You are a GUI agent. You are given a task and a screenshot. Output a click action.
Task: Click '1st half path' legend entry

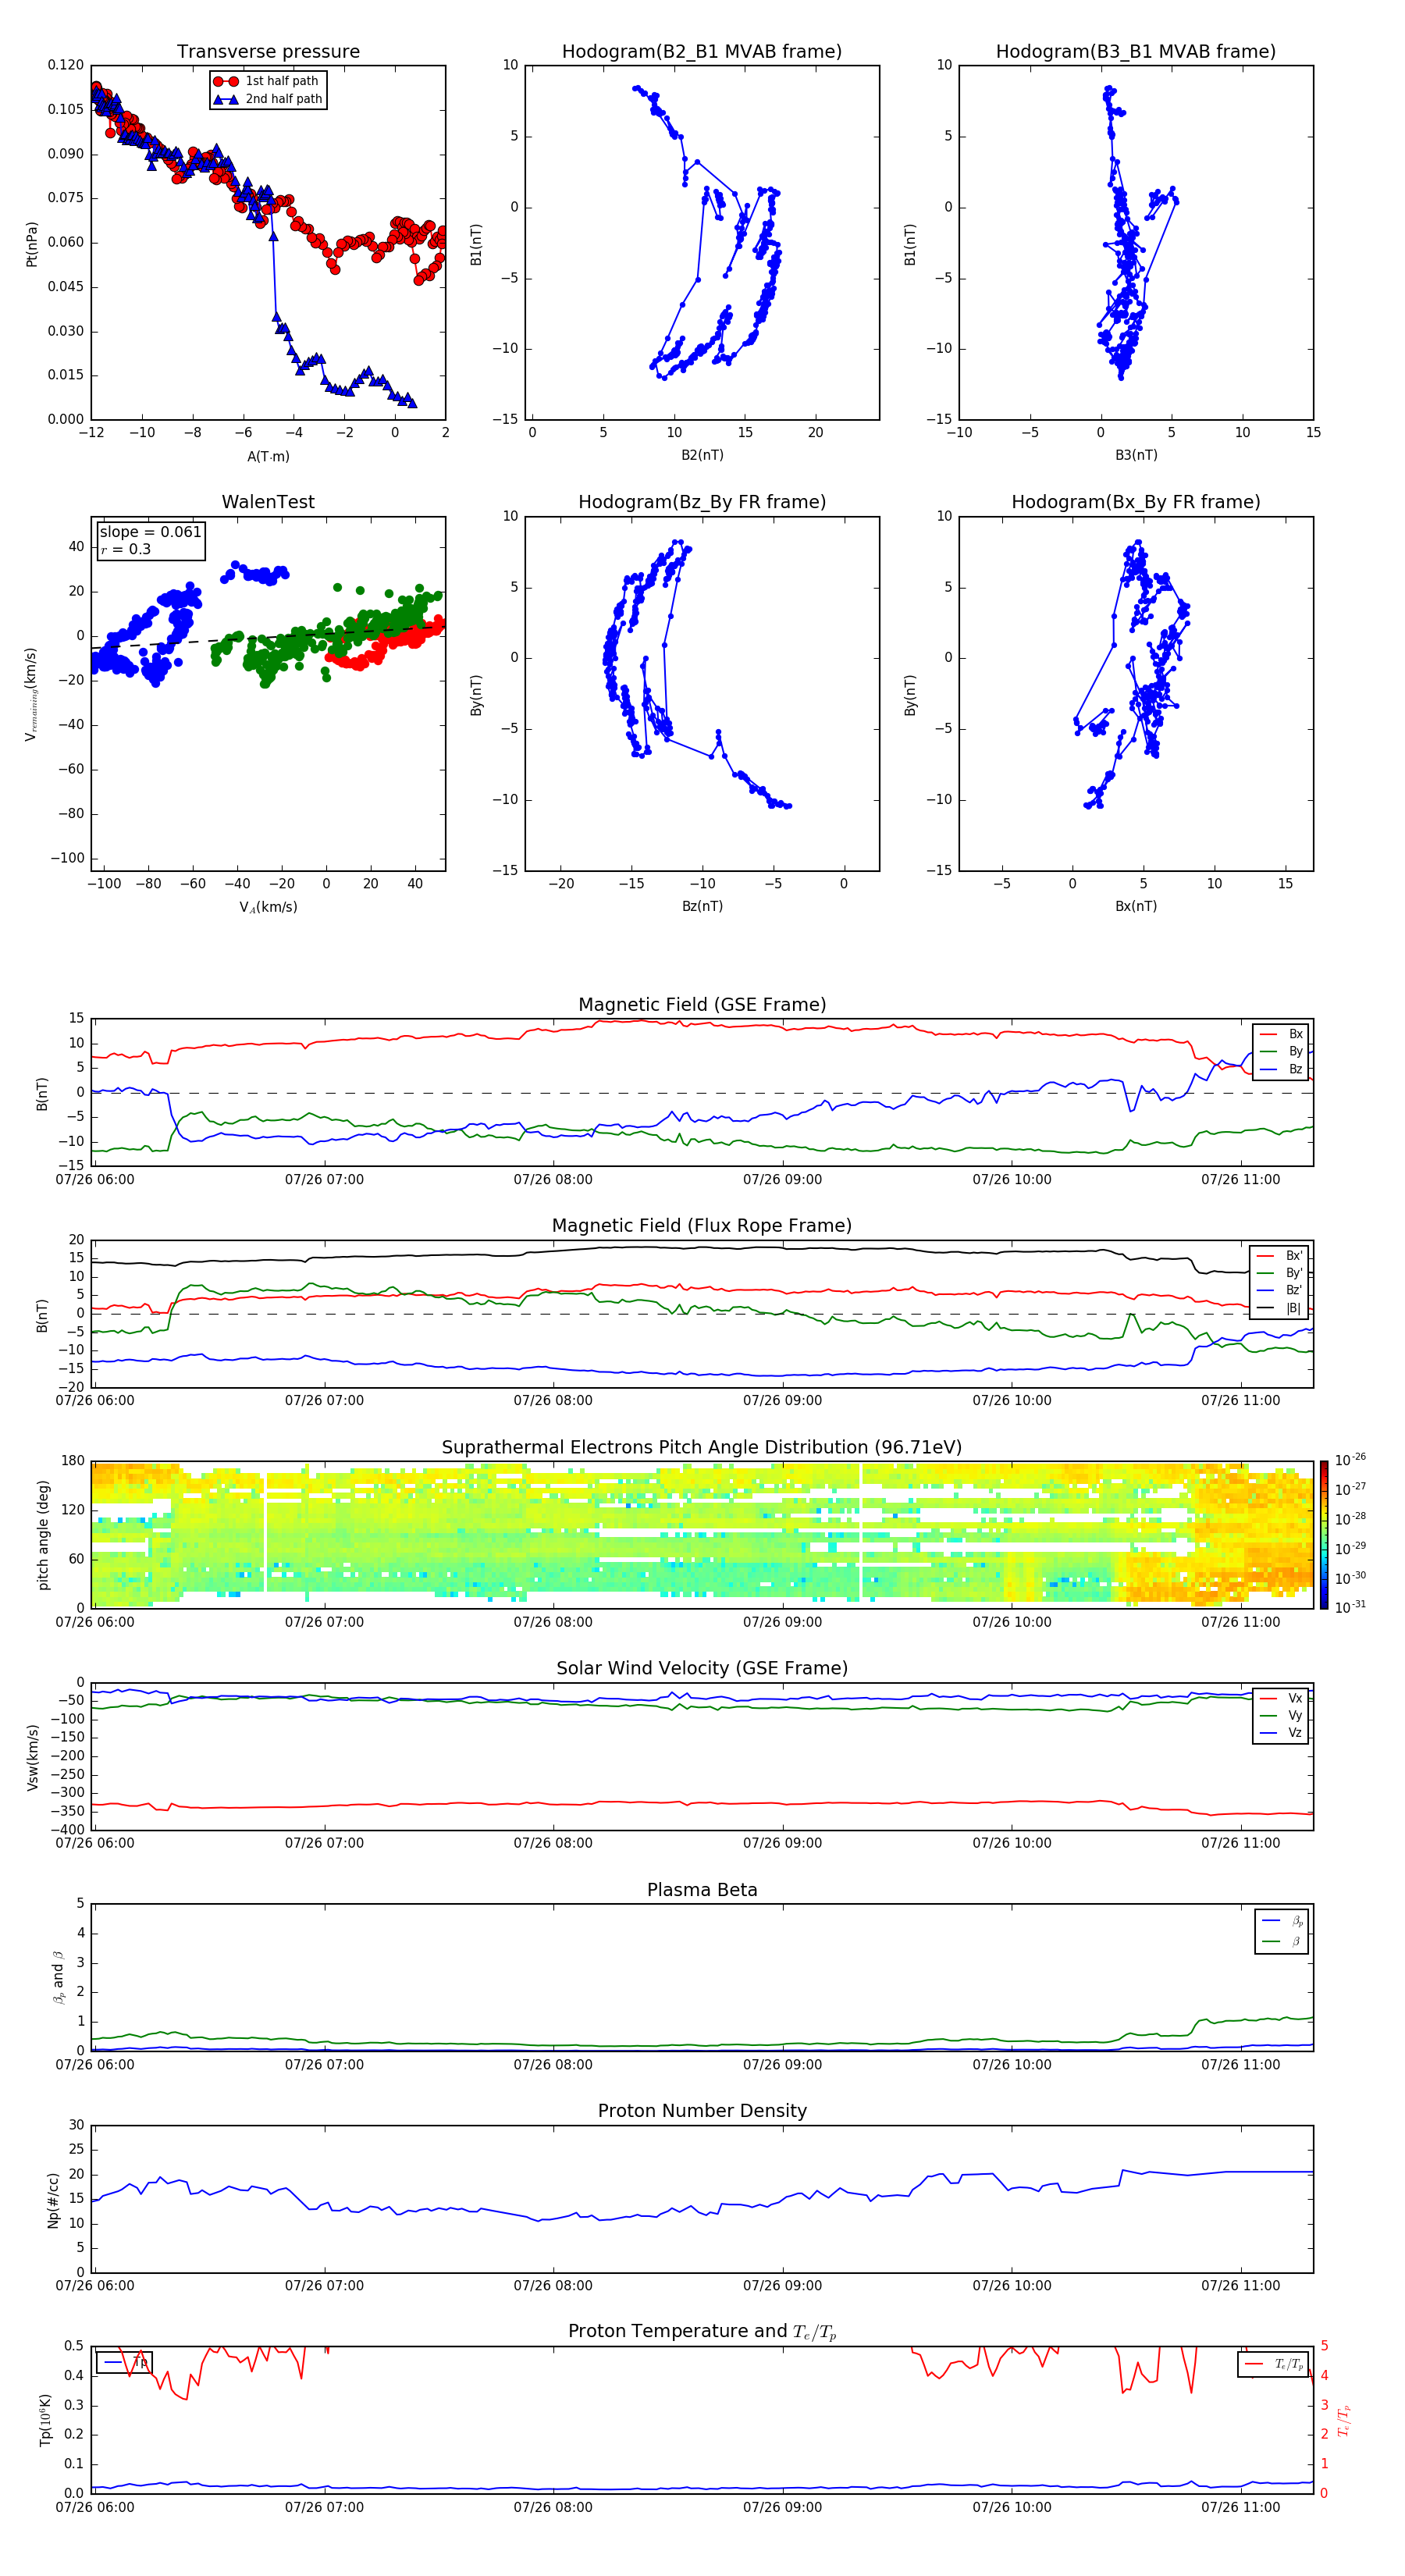267,81
